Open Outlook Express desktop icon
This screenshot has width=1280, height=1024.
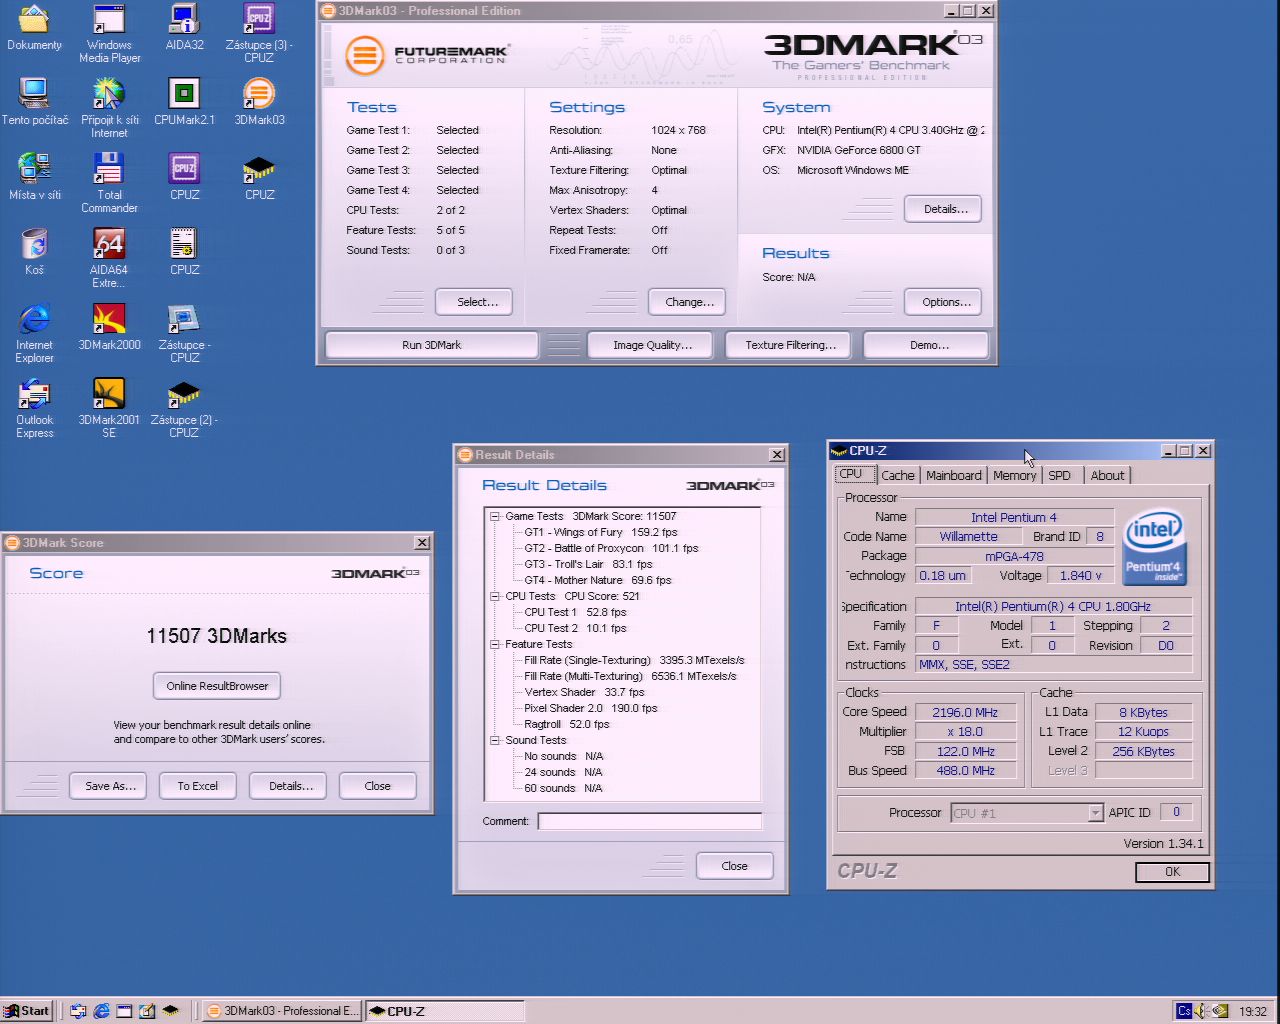click(x=34, y=408)
